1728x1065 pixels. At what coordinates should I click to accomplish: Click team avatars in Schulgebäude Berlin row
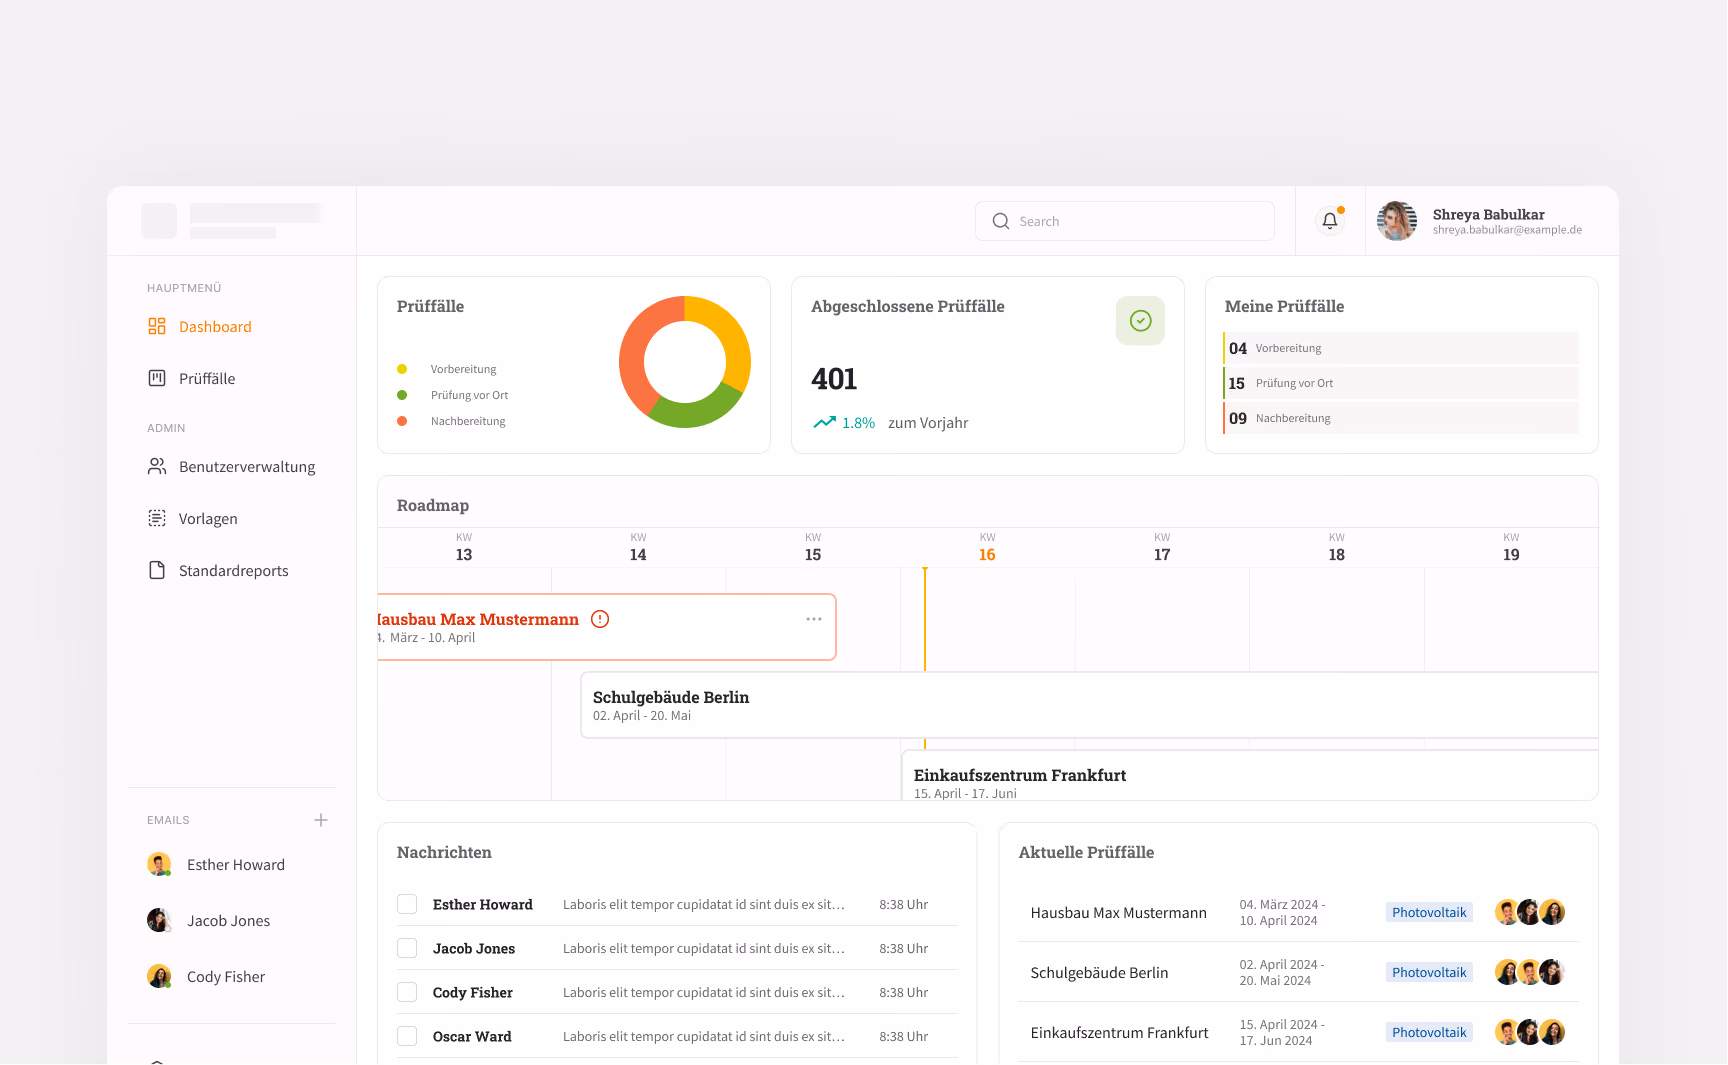(1530, 972)
